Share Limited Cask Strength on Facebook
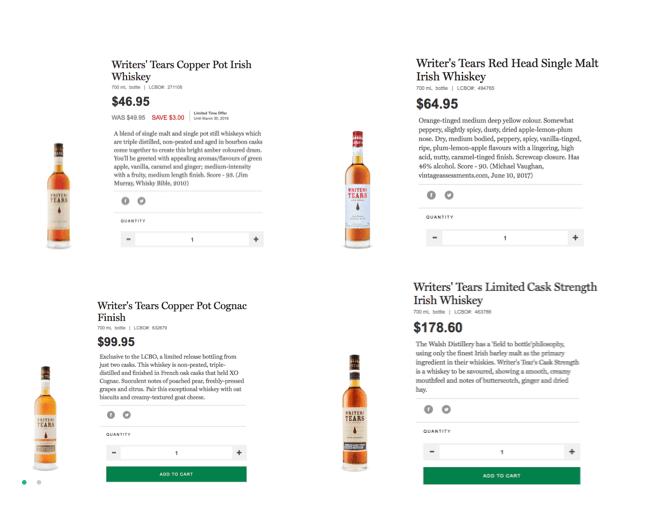Image resolution: width=645 pixels, height=509 pixels. pos(429,409)
